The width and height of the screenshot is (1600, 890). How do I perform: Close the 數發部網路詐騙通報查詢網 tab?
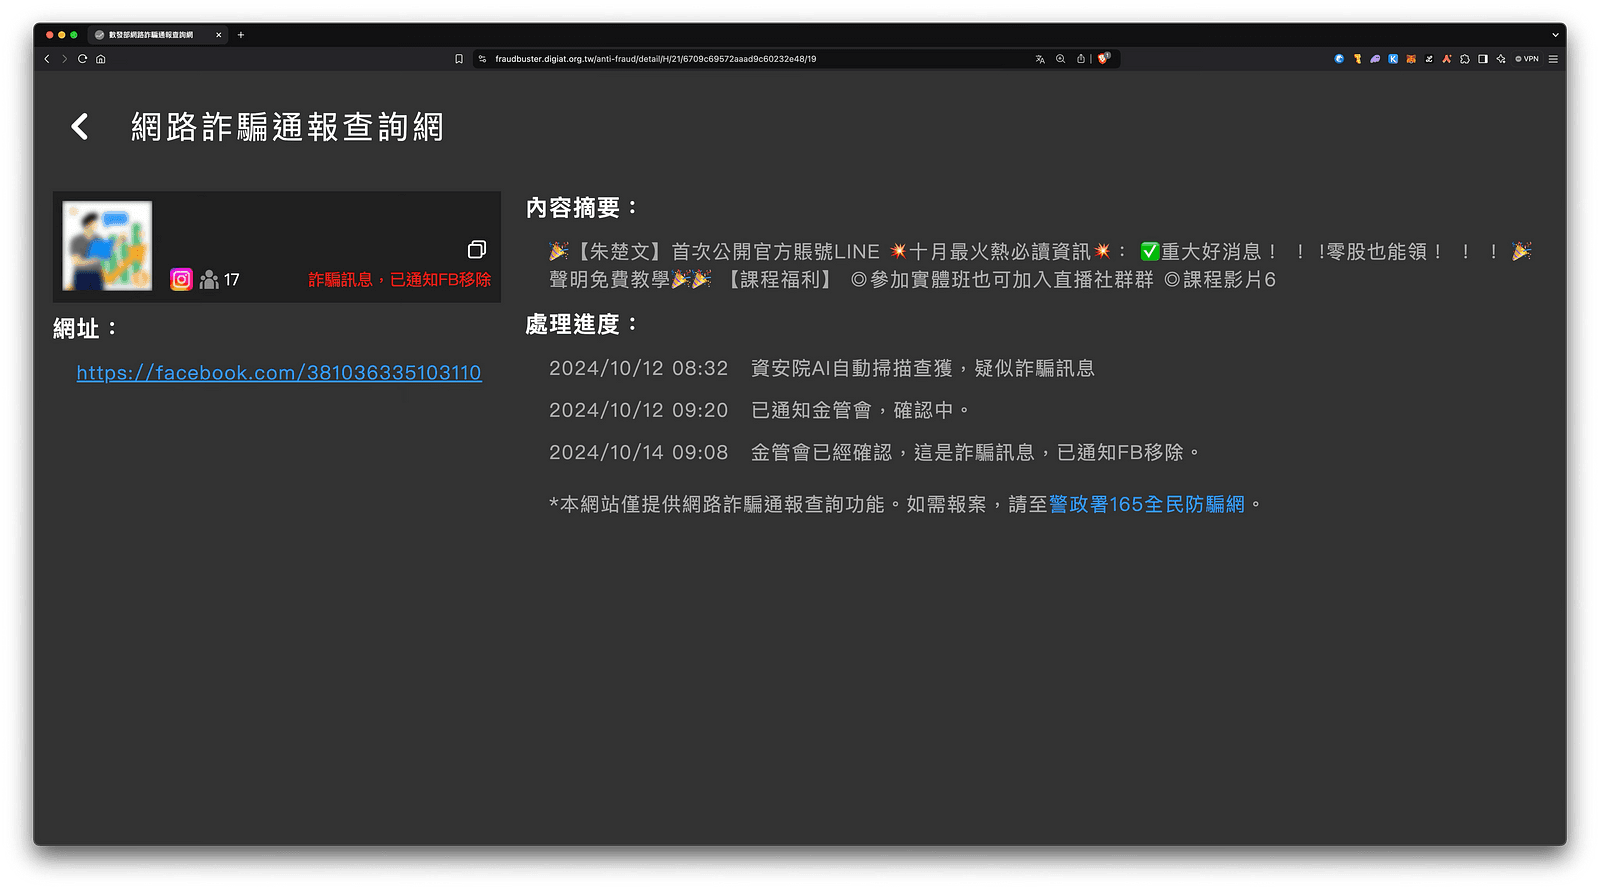coord(219,35)
